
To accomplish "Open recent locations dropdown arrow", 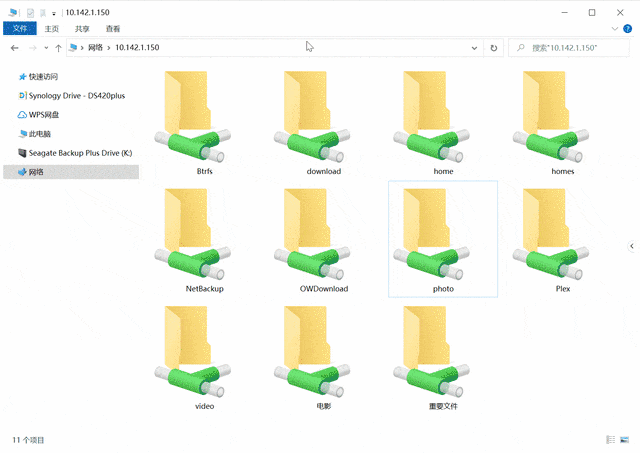I will pos(46,48).
